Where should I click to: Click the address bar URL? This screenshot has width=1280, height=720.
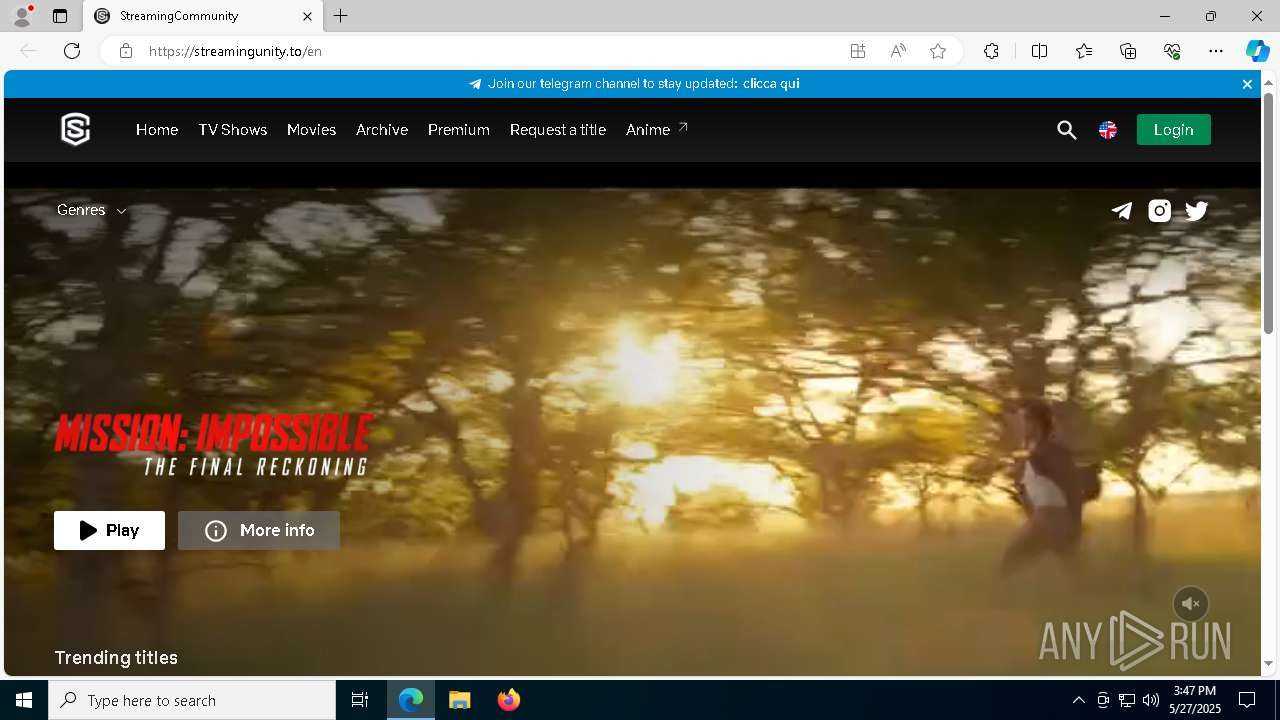click(235, 51)
